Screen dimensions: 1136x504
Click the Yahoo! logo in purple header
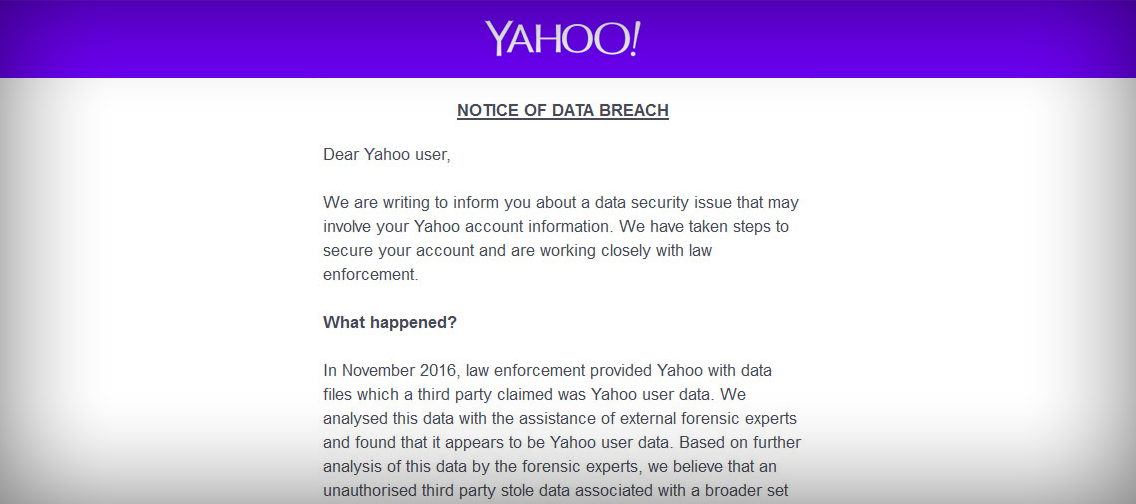tap(562, 38)
